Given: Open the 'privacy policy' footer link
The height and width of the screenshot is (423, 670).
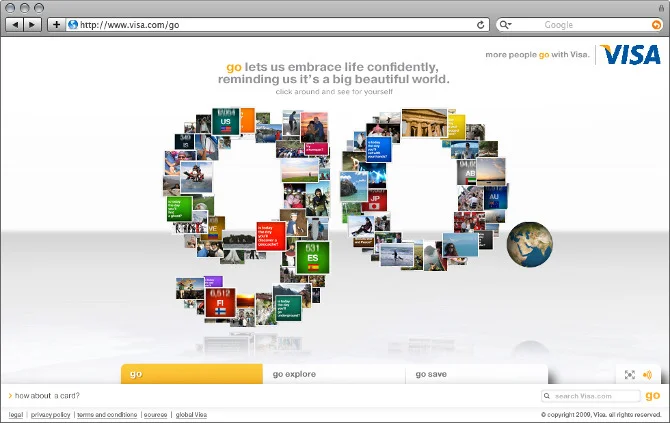Looking at the screenshot, I should (x=50, y=414).
